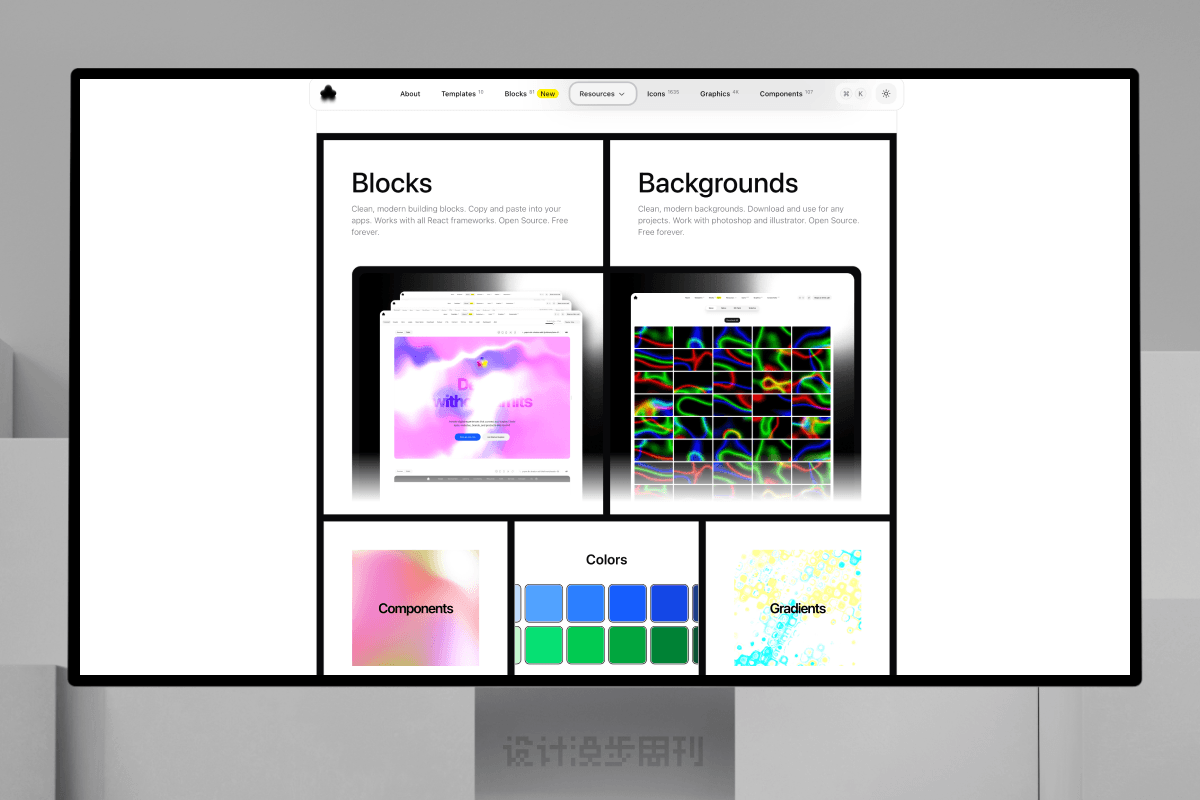Click the neon Backgrounds preview grid

click(732, 410)
